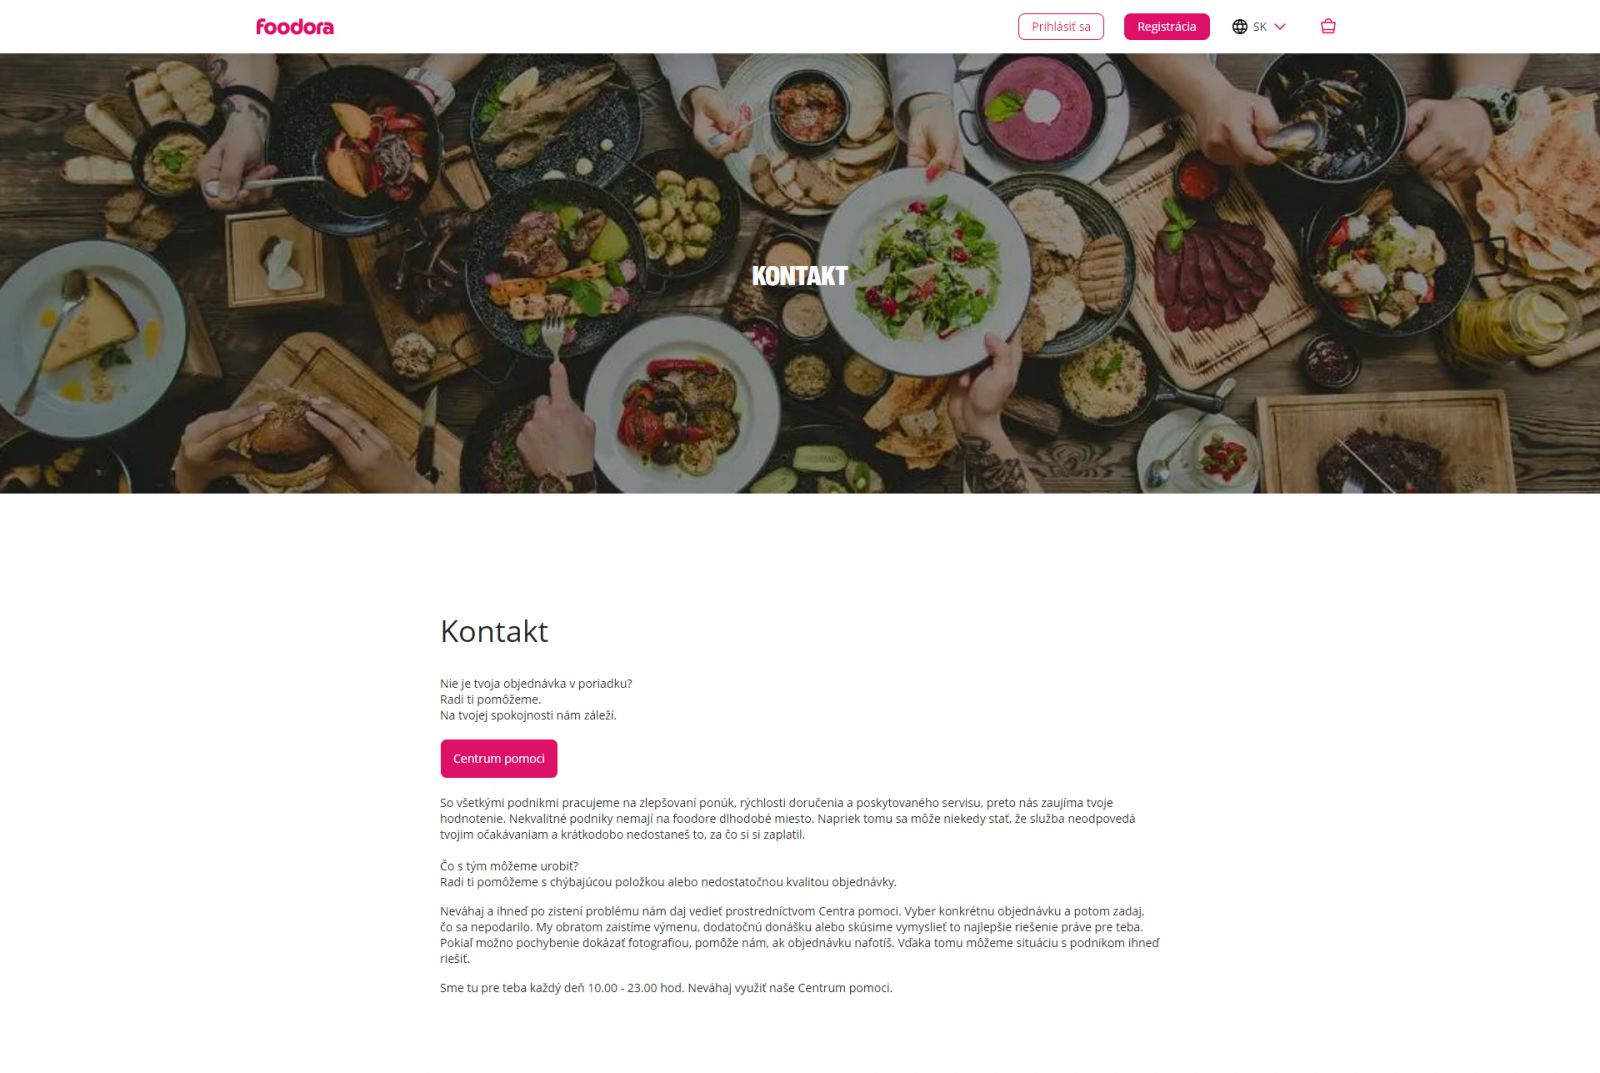Click the Registrácia button
This screenshot has width=1600, height=1073.
pos(1166,27)
